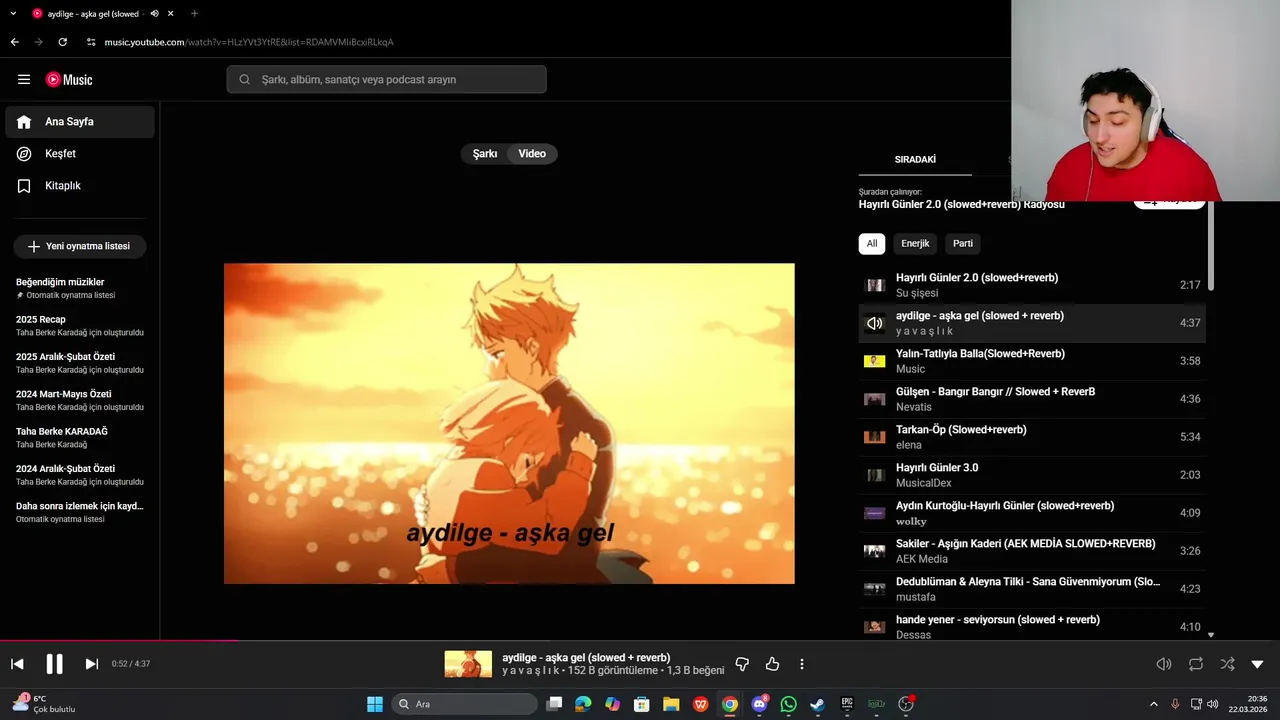The height and width of the screenshot is (720, 1280).
Task: Show hidden system tray icons
Action: click(1153, 704)
